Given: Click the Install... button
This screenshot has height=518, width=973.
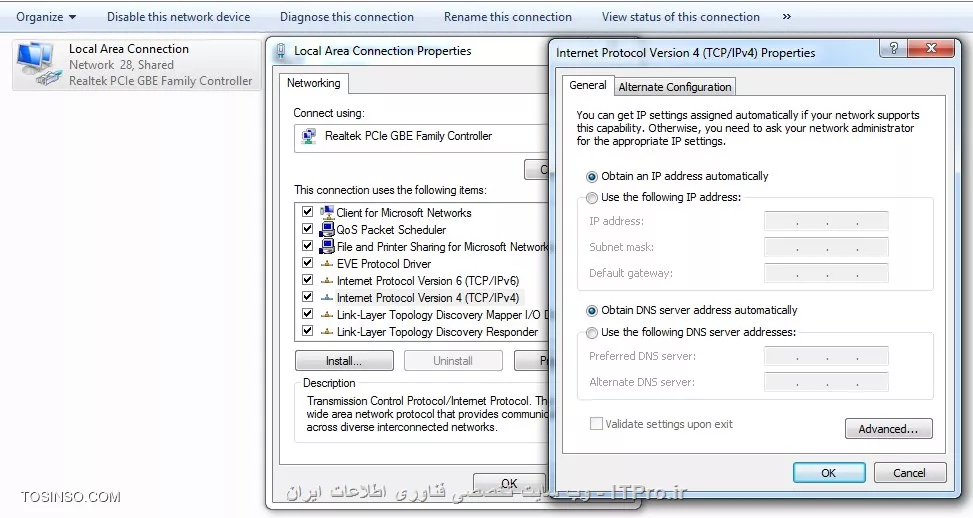Looking at the screenshot, I should coord(344,360).
